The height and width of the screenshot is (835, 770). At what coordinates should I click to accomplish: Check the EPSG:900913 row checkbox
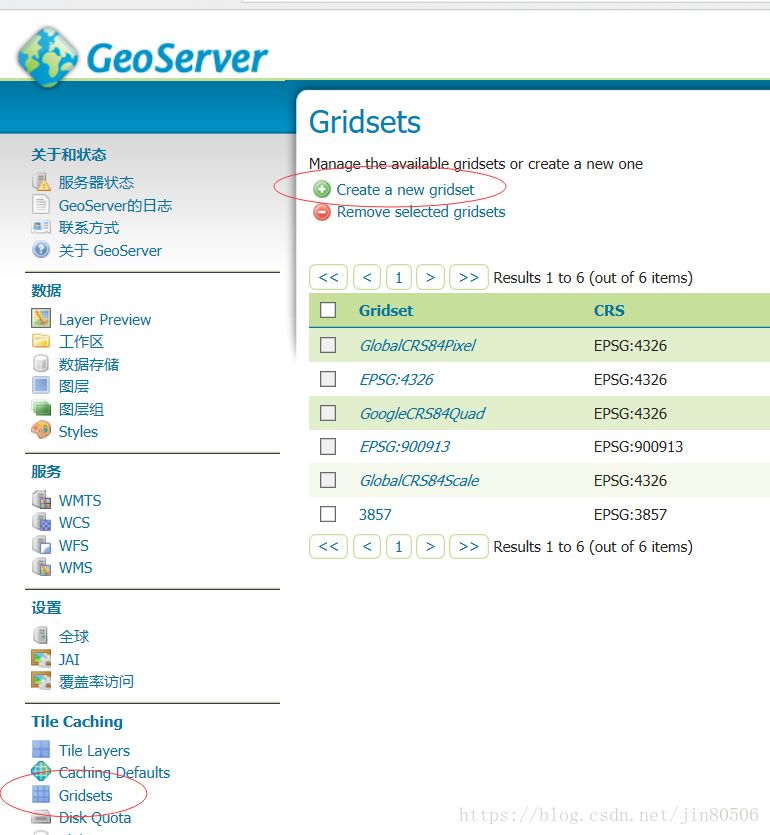pos(328,446)
